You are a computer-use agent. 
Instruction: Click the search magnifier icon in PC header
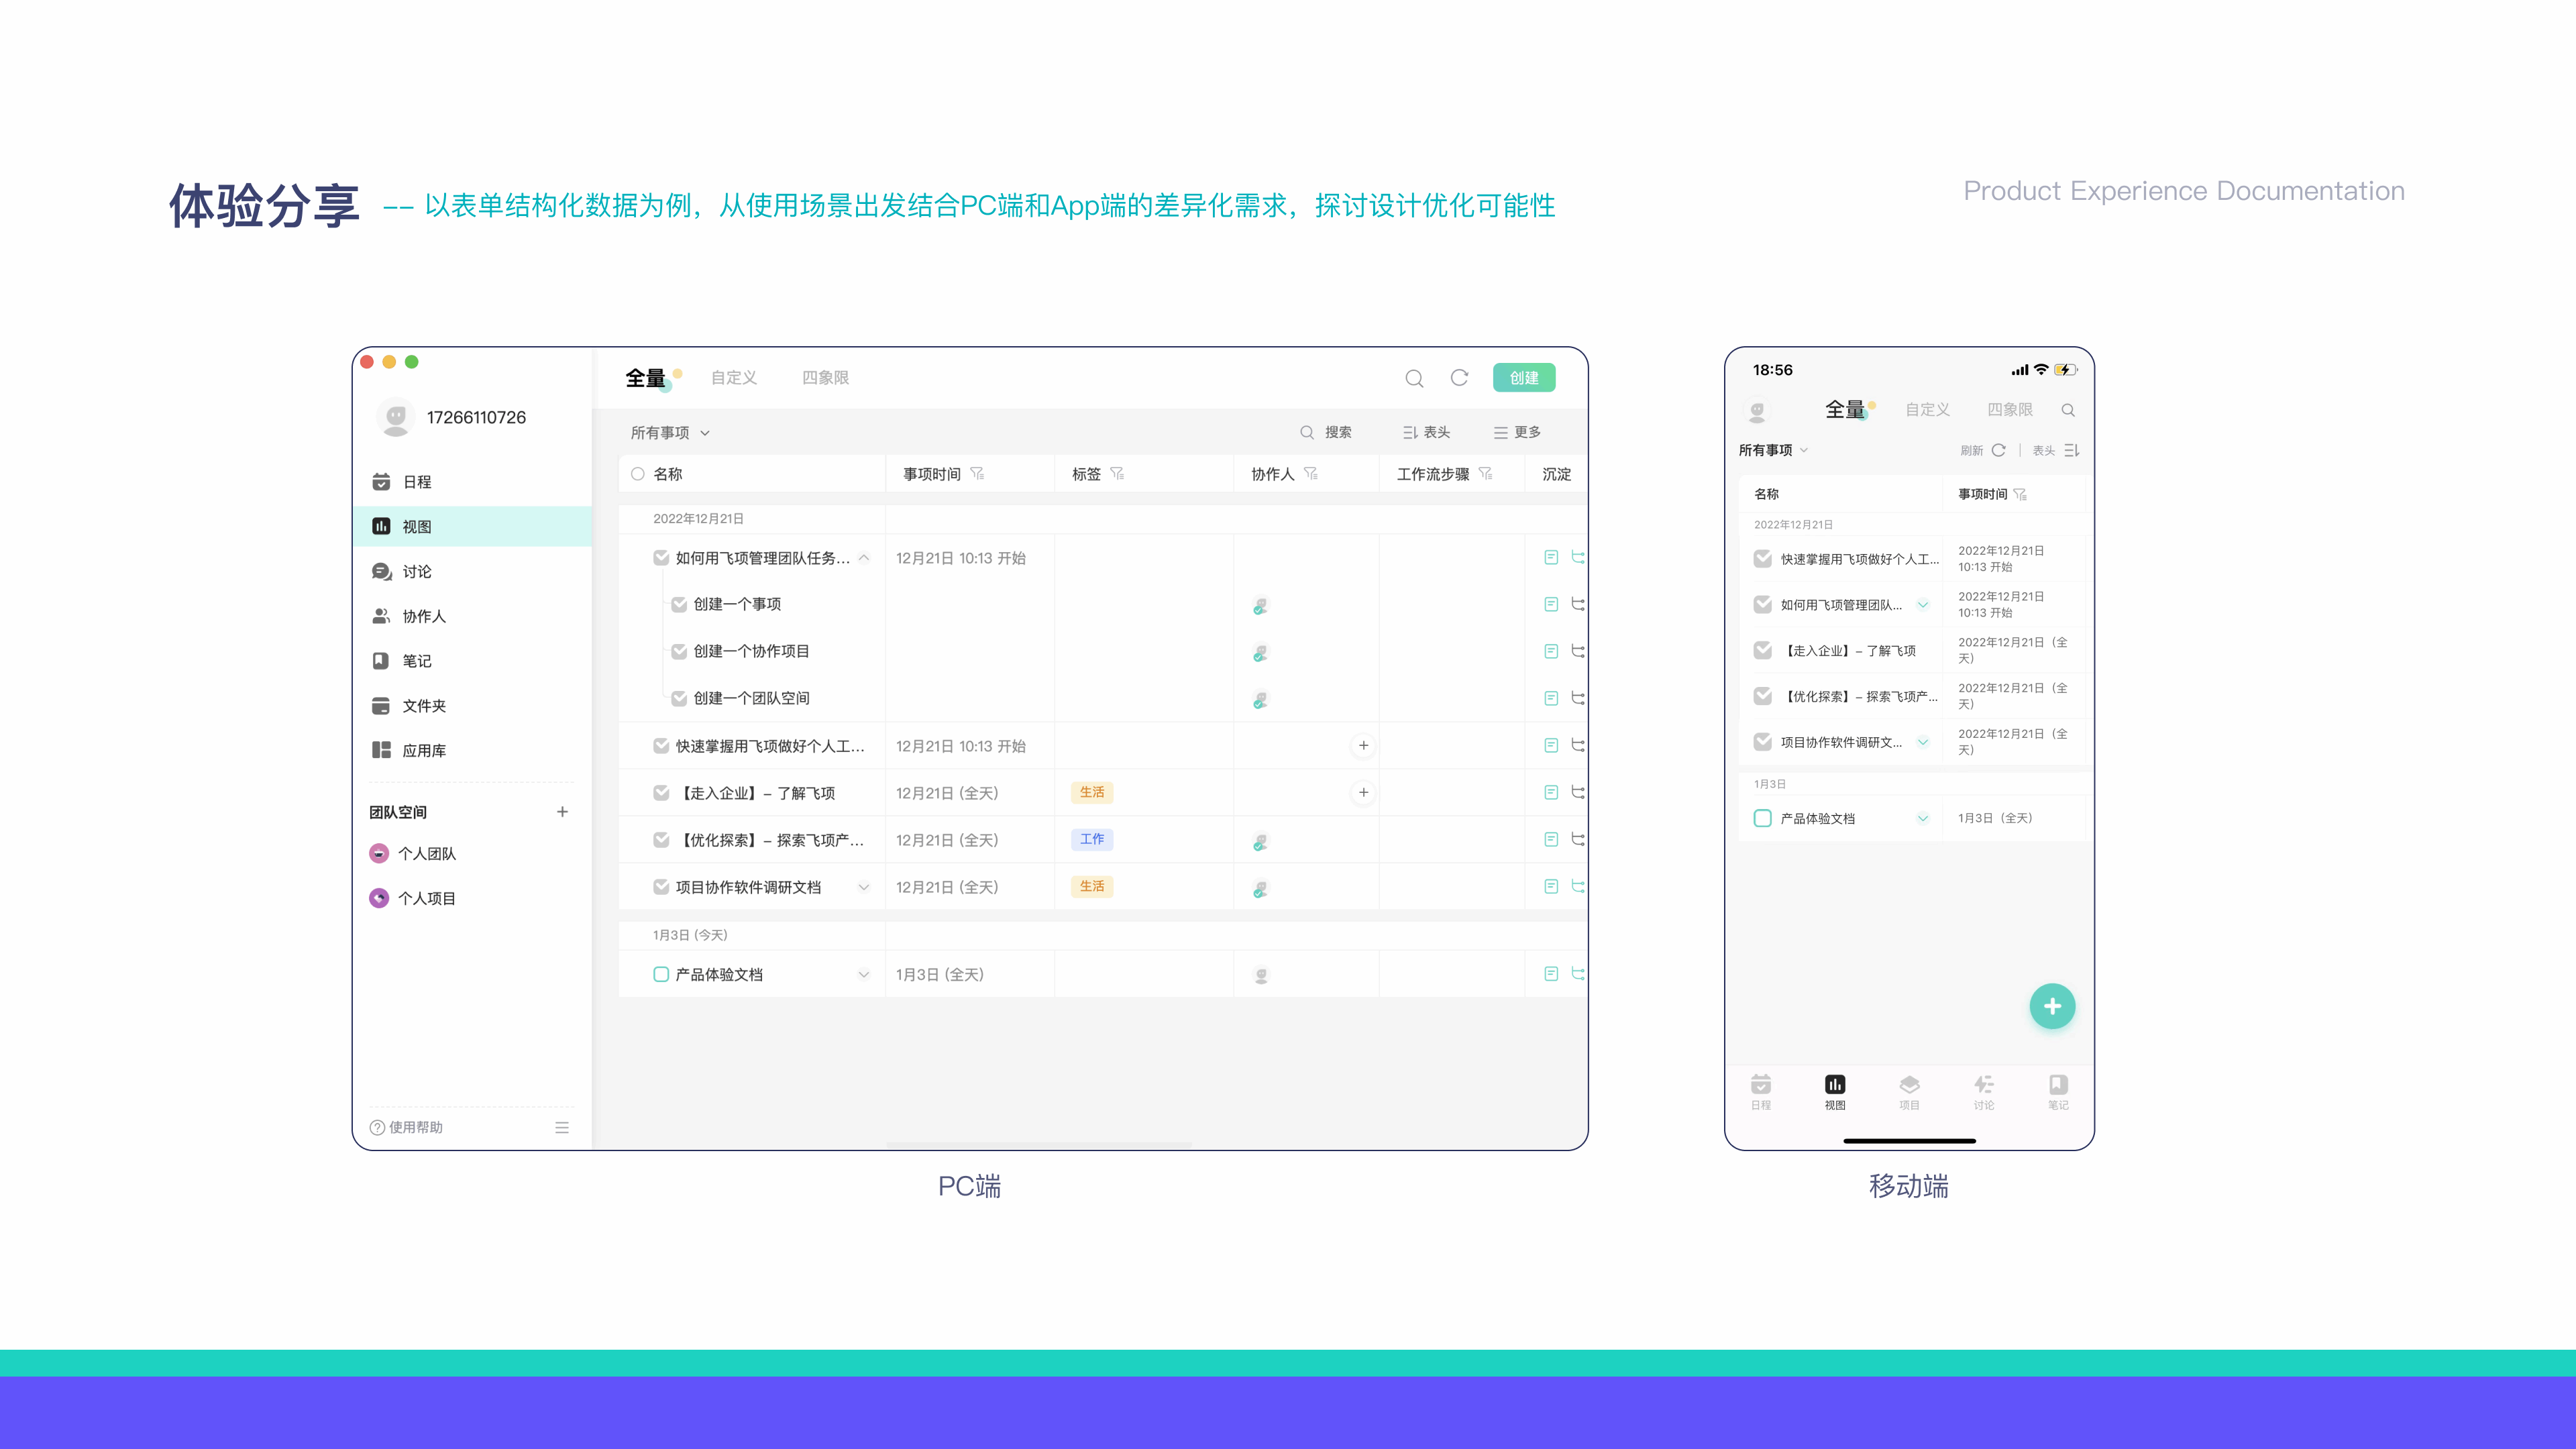point(1414,378)
